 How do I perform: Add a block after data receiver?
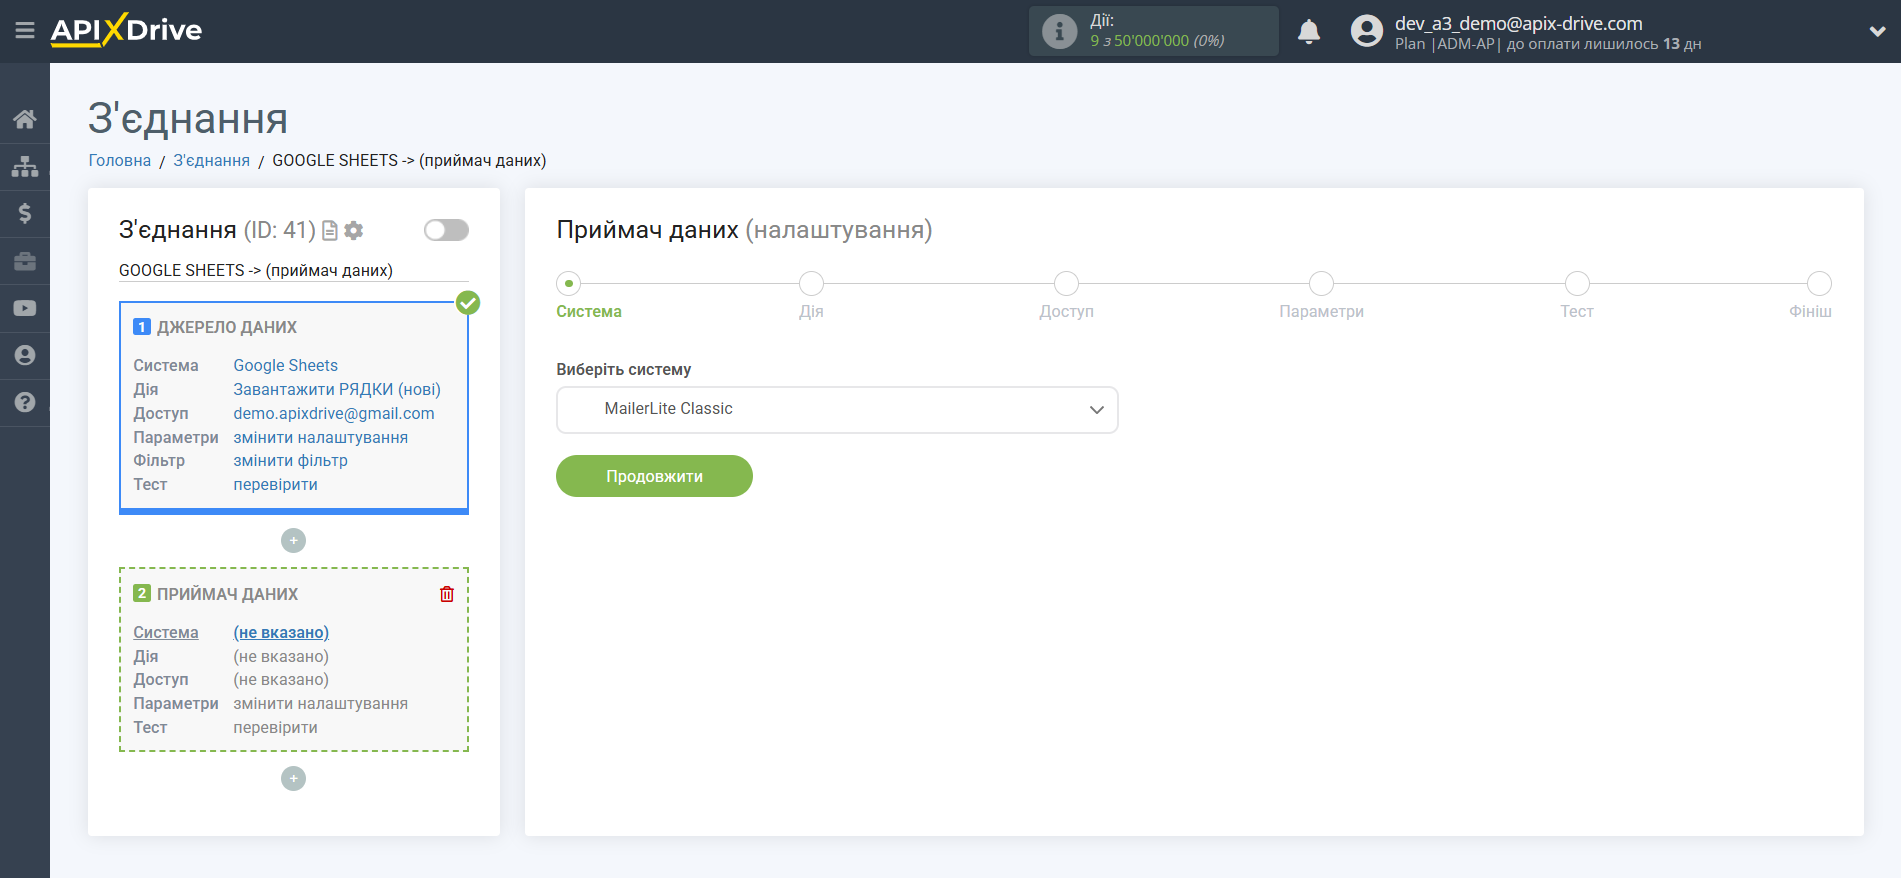tap(293, 778)
